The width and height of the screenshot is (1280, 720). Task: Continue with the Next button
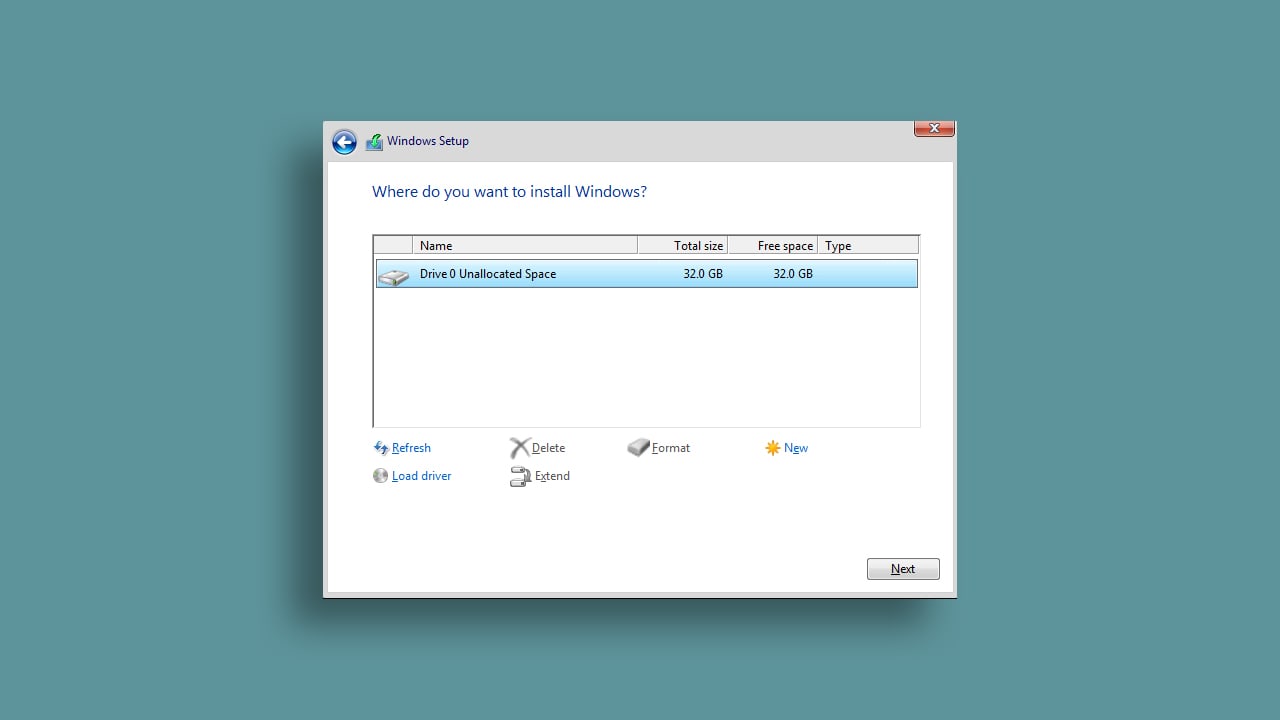903,569
